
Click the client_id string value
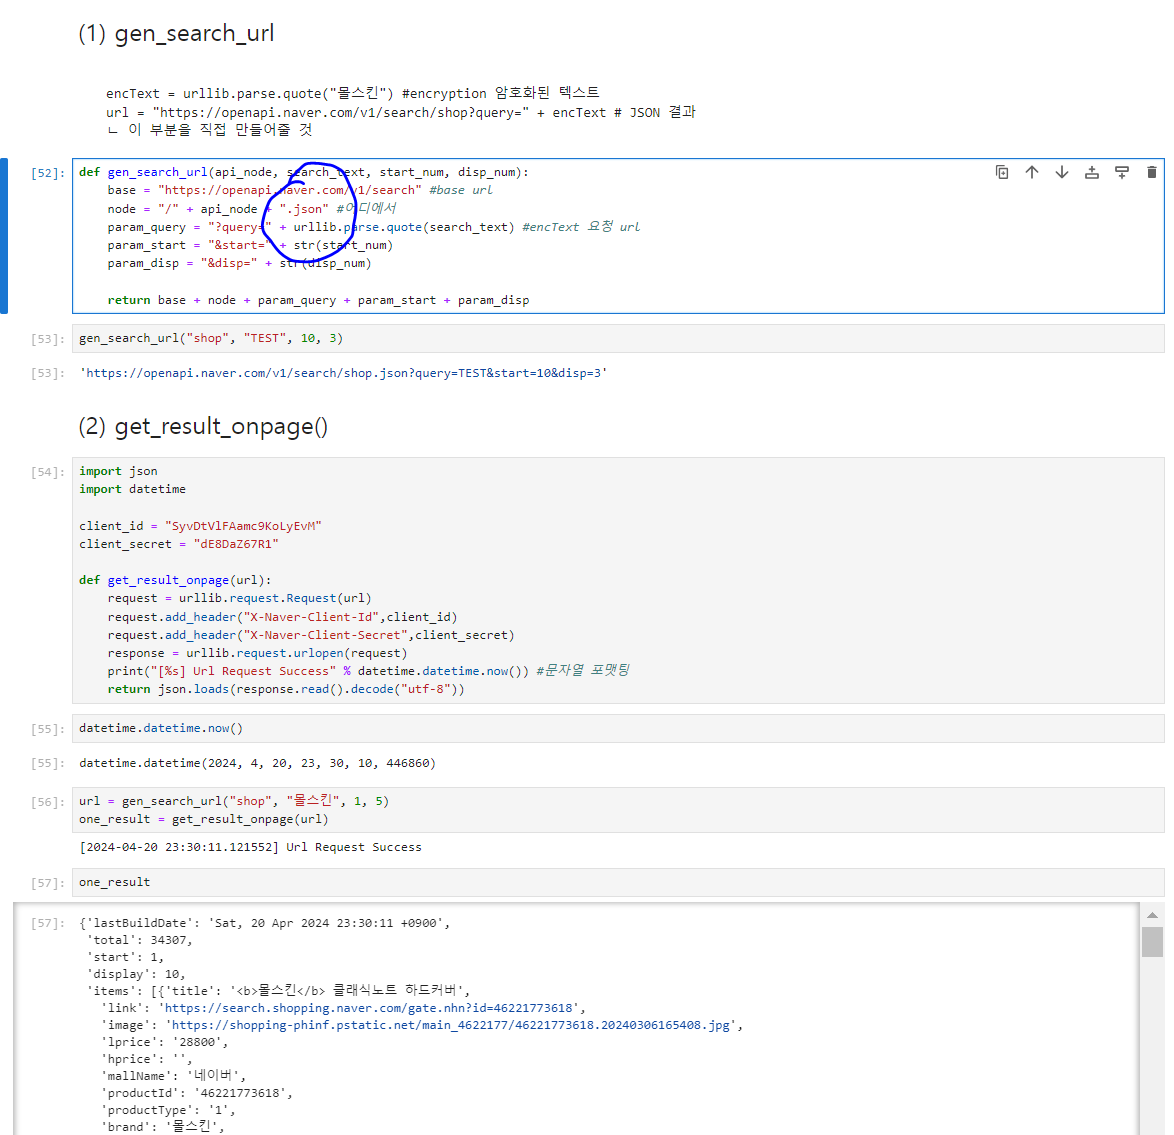(x=243, y=526)
